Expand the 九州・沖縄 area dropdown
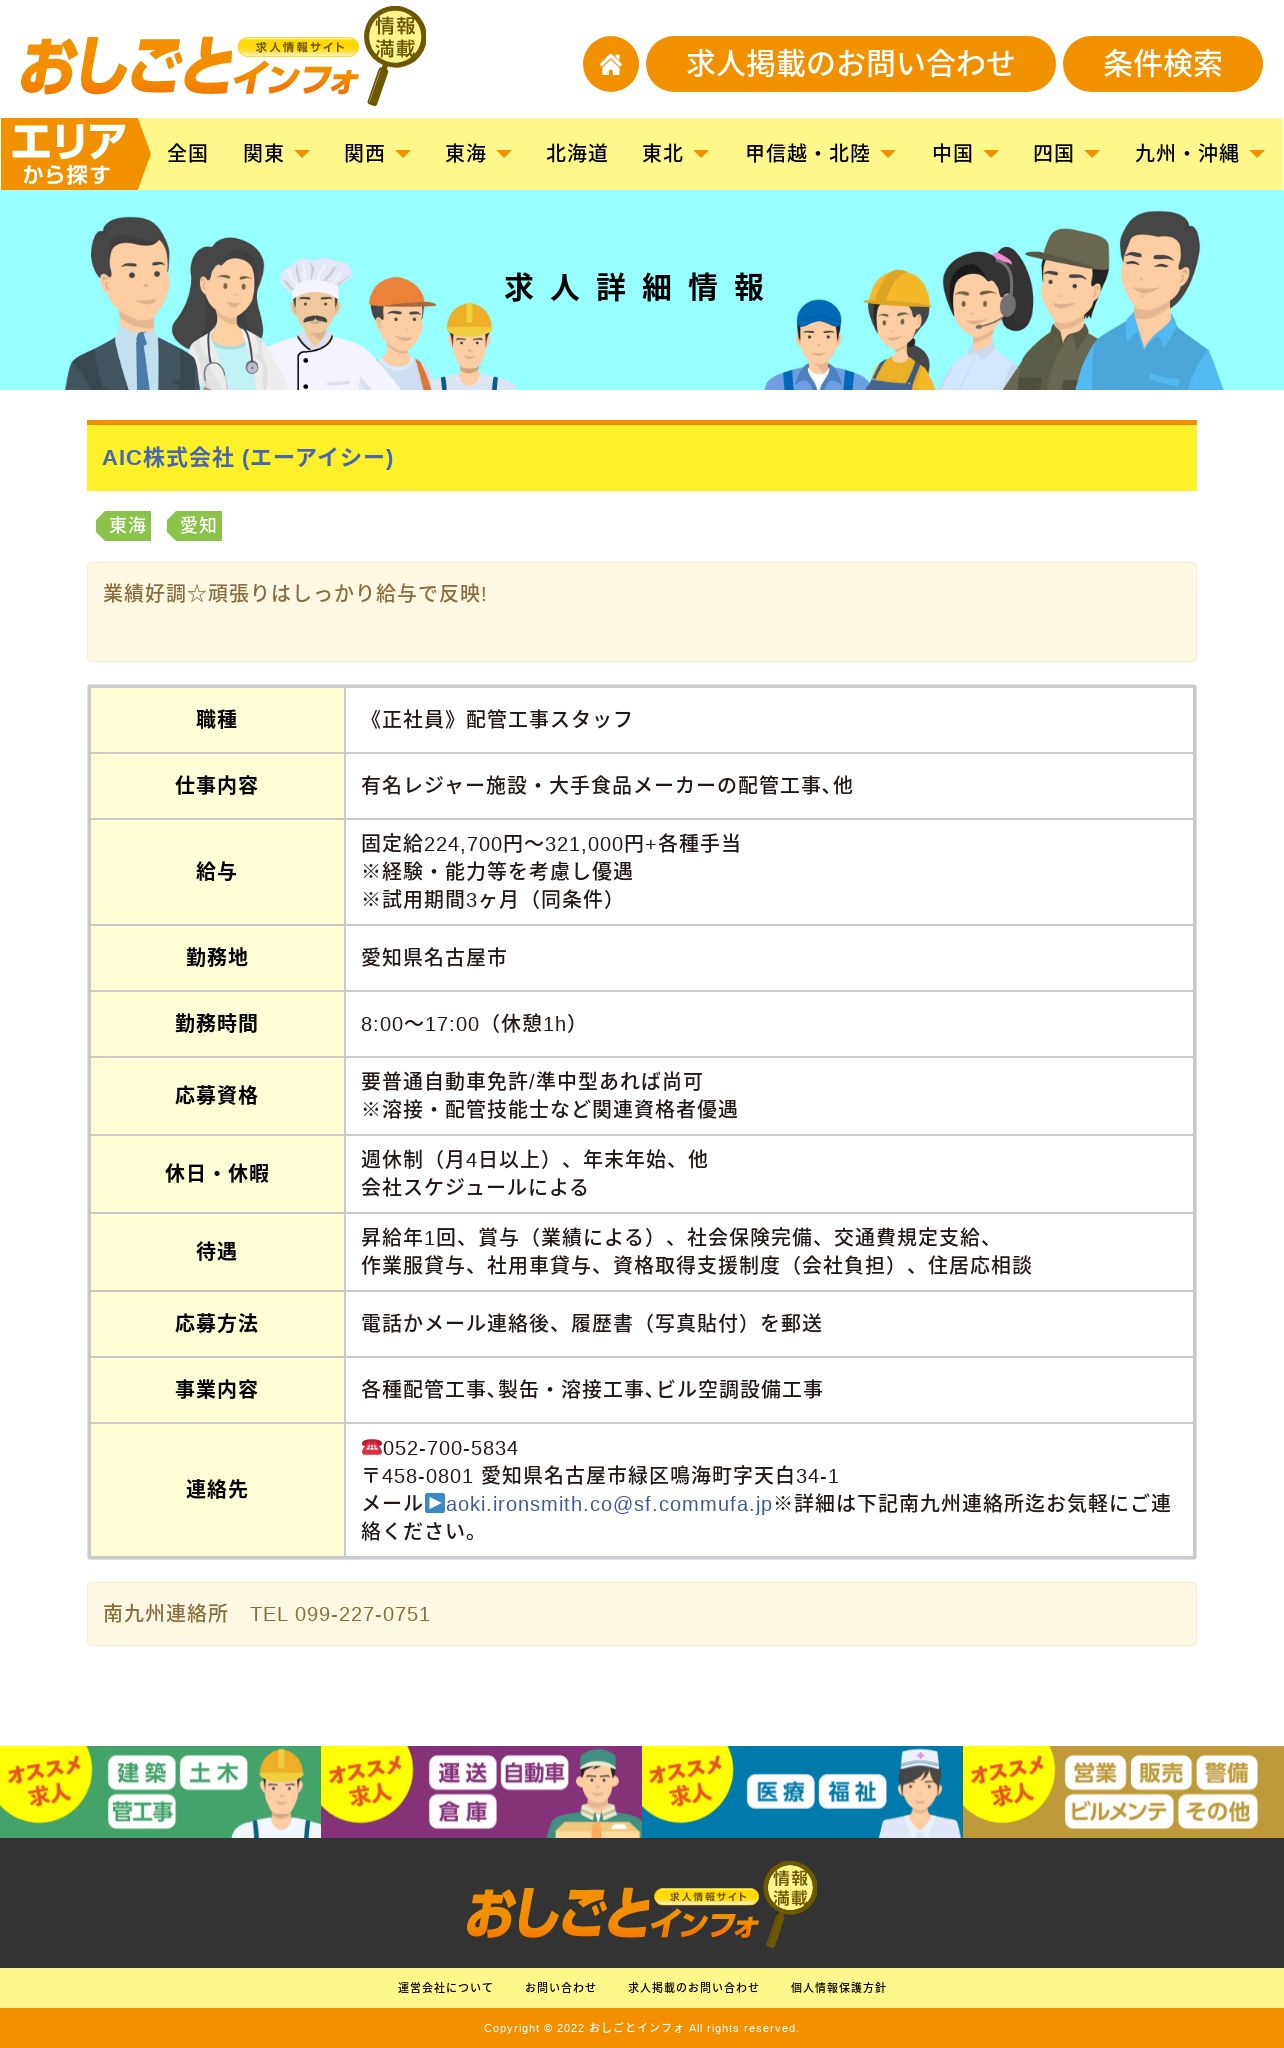The height and width of the screenshot is (2048, 1284). (x=1199, y=153)
